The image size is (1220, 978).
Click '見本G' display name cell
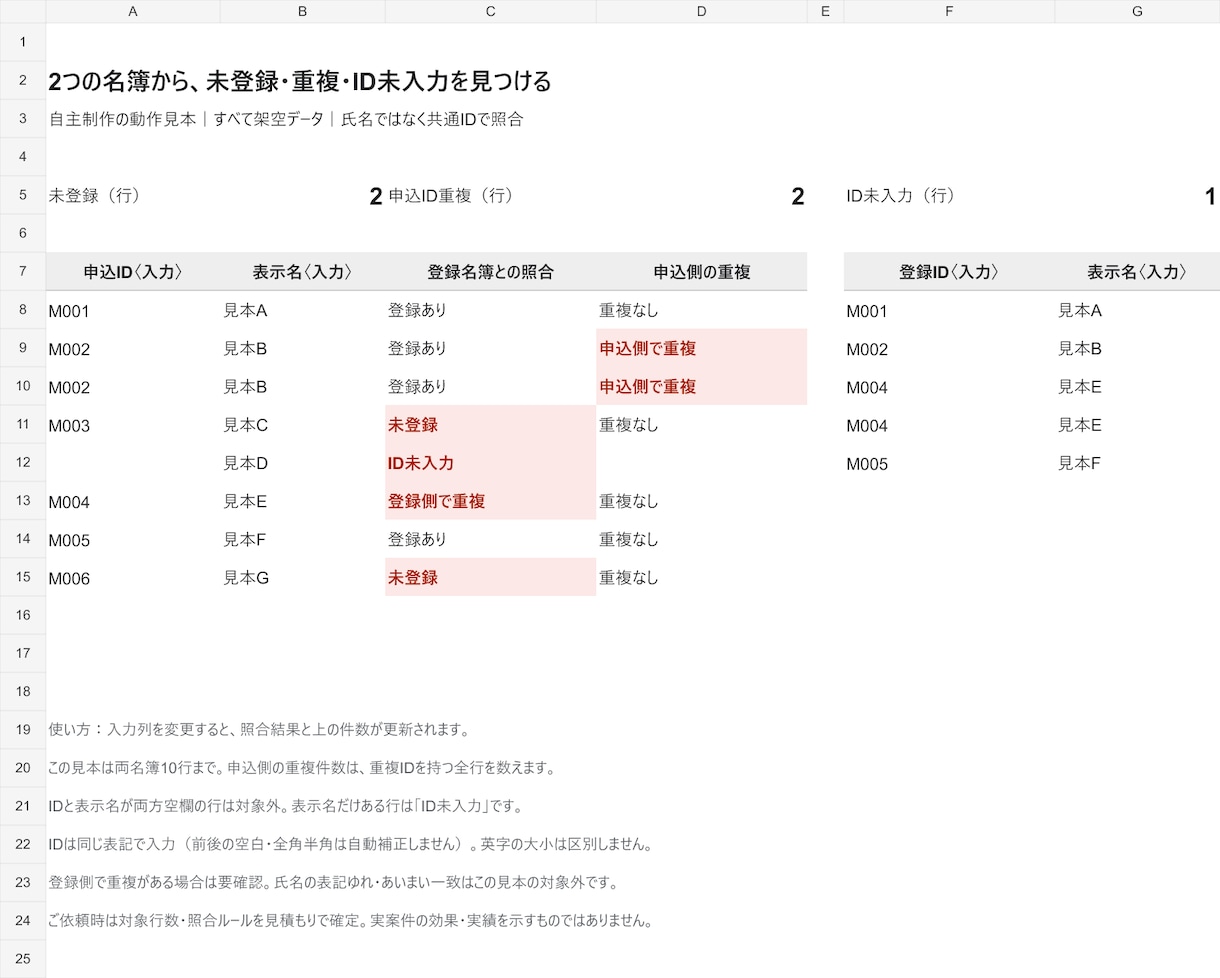point(302,577)
